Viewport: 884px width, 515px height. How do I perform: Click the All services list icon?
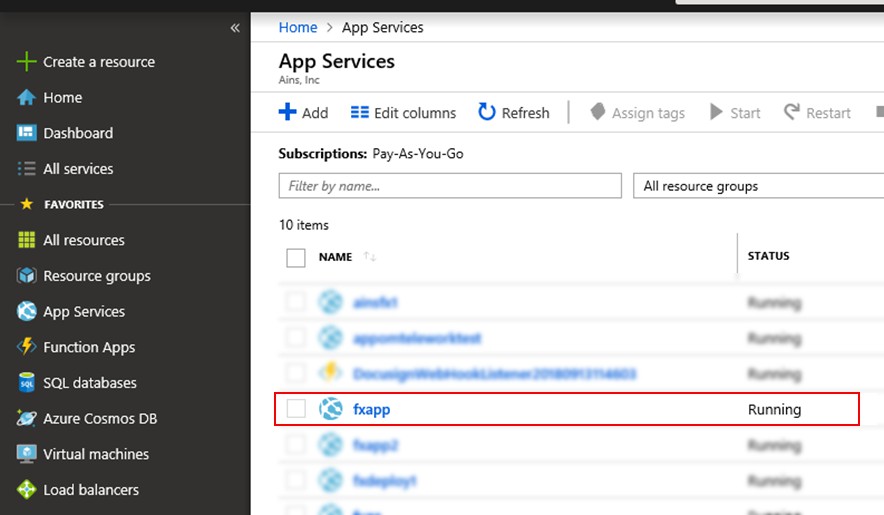click(26, 169)
